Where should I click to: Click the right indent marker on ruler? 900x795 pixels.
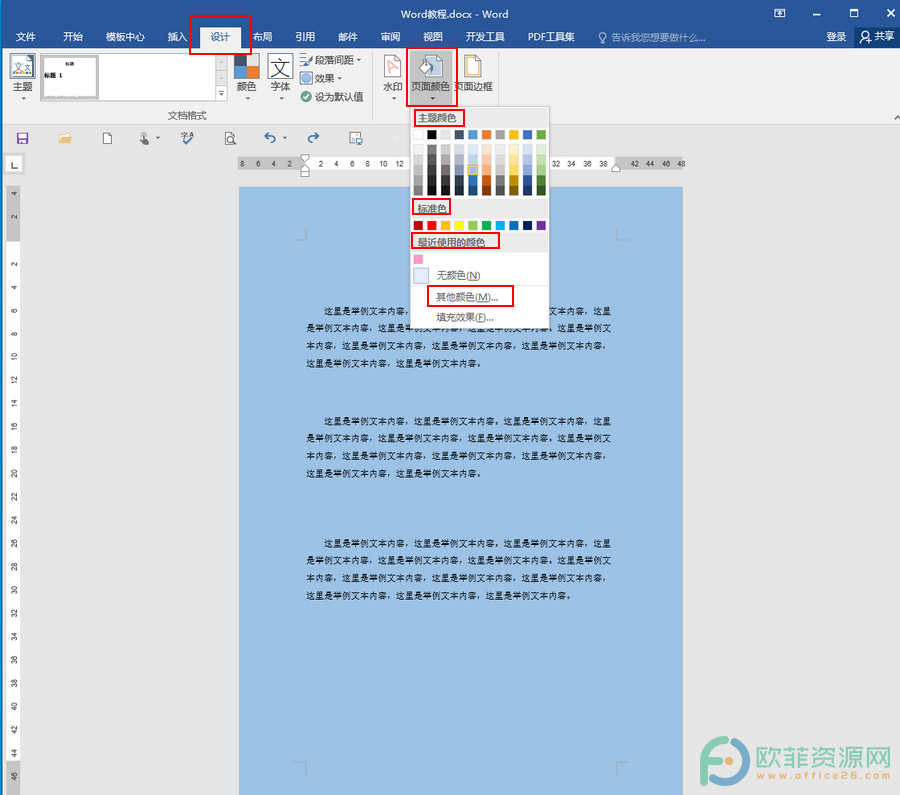tap(616, 168)
